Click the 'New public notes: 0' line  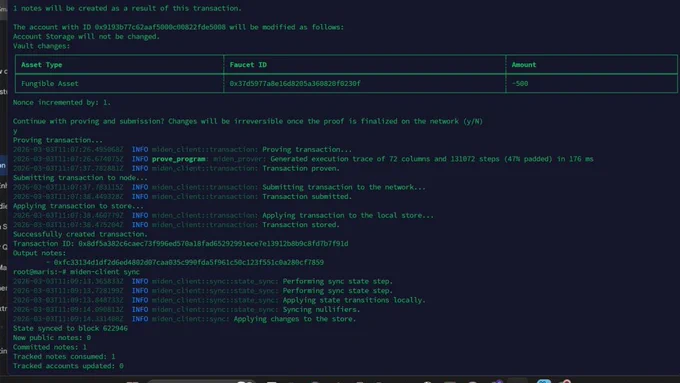click(52, 337)
